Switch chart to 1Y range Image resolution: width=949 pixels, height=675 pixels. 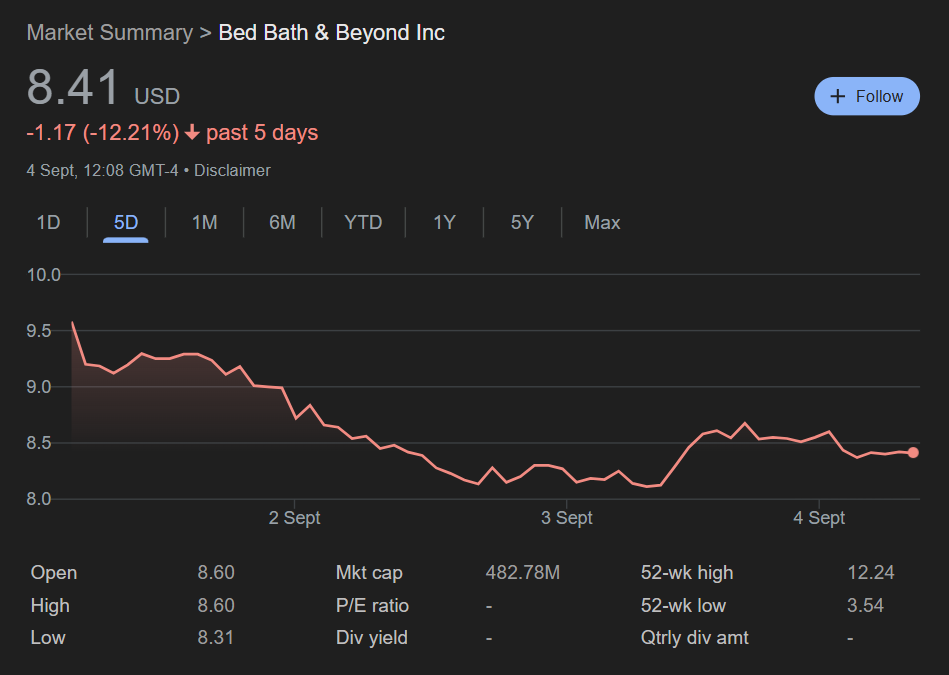coord(444,223)
